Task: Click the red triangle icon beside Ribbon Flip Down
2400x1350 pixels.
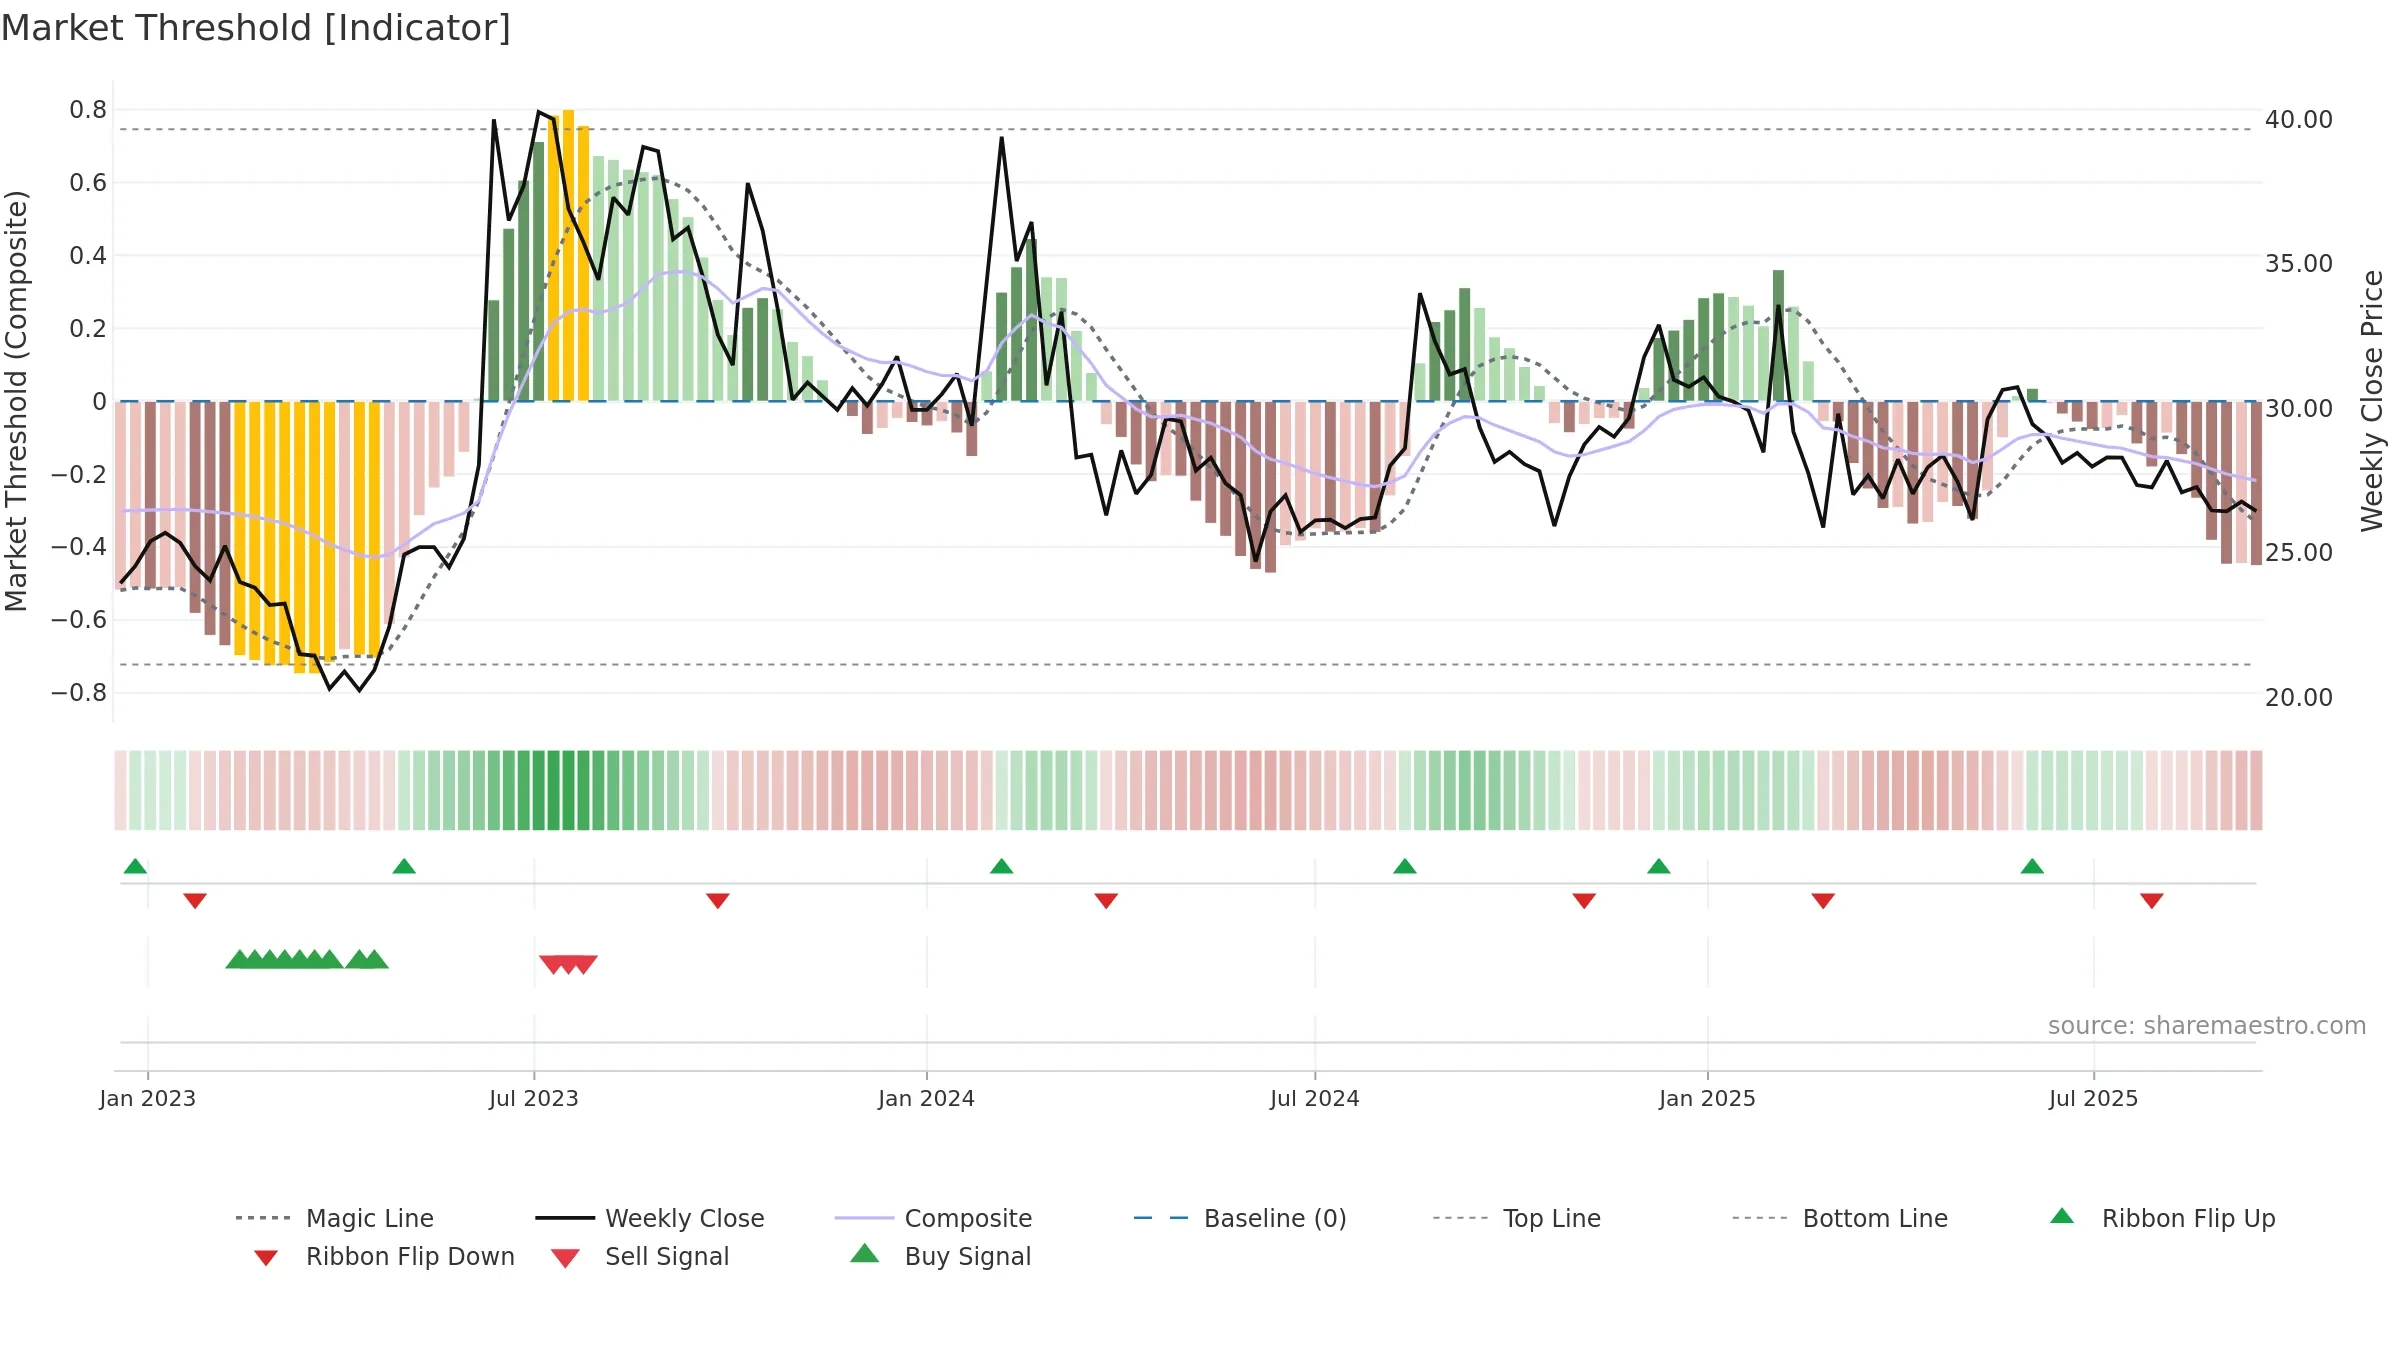Action: click(266, 1257)
